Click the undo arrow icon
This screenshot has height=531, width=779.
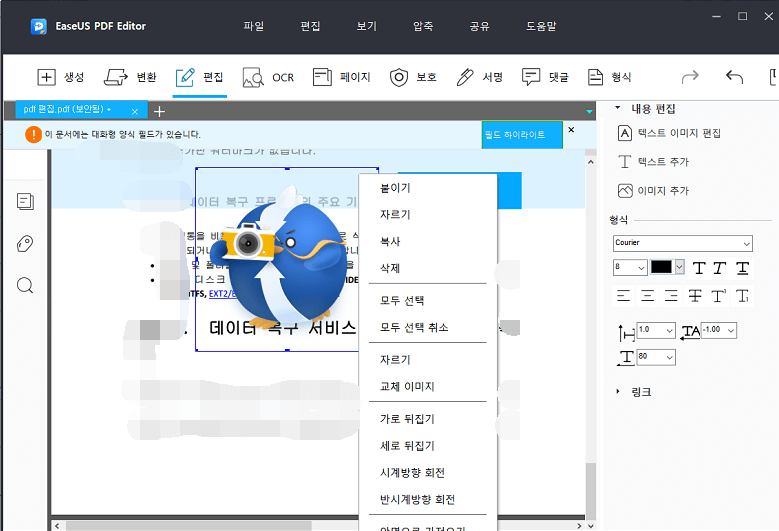click(x=734, y=77)
